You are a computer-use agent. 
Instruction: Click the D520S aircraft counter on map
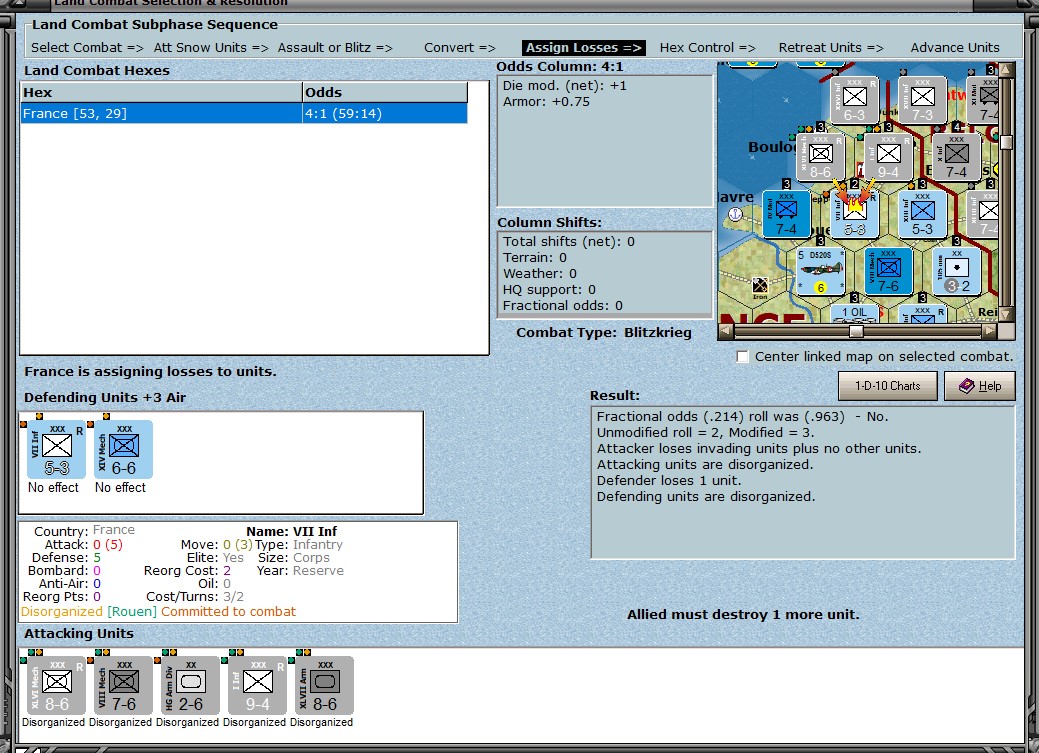pyautogui.click(x=820, y=271)
